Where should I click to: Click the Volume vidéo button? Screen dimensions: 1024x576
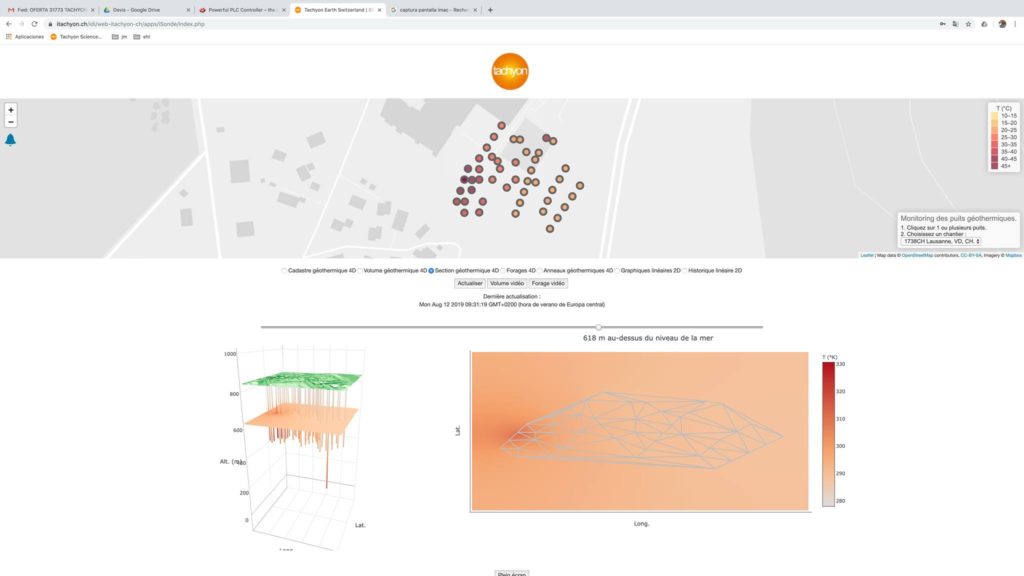pyautogui.click(x=507, y=283)
